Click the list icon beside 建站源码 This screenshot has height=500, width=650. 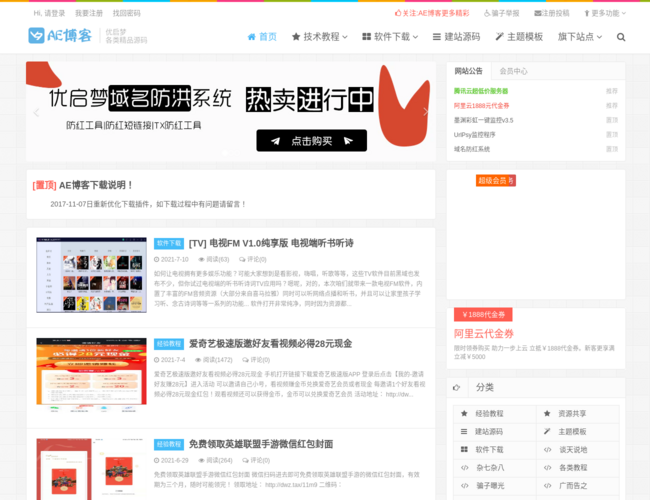(437, 37)
